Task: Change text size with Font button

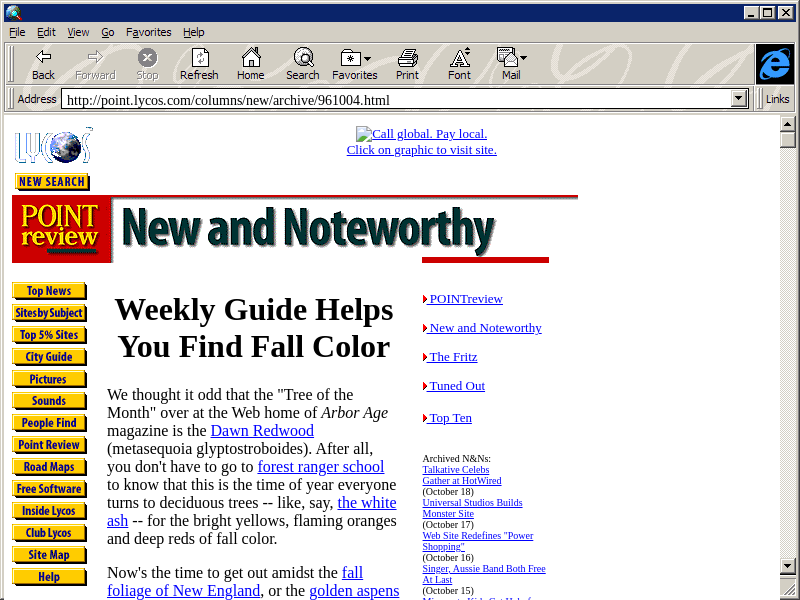Action: pos(459,64)
